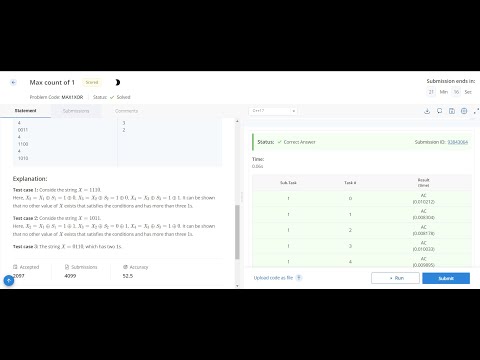Click the Sub-Task column header
Viewport: 480px width, 360px height.
tap(288, 183)
